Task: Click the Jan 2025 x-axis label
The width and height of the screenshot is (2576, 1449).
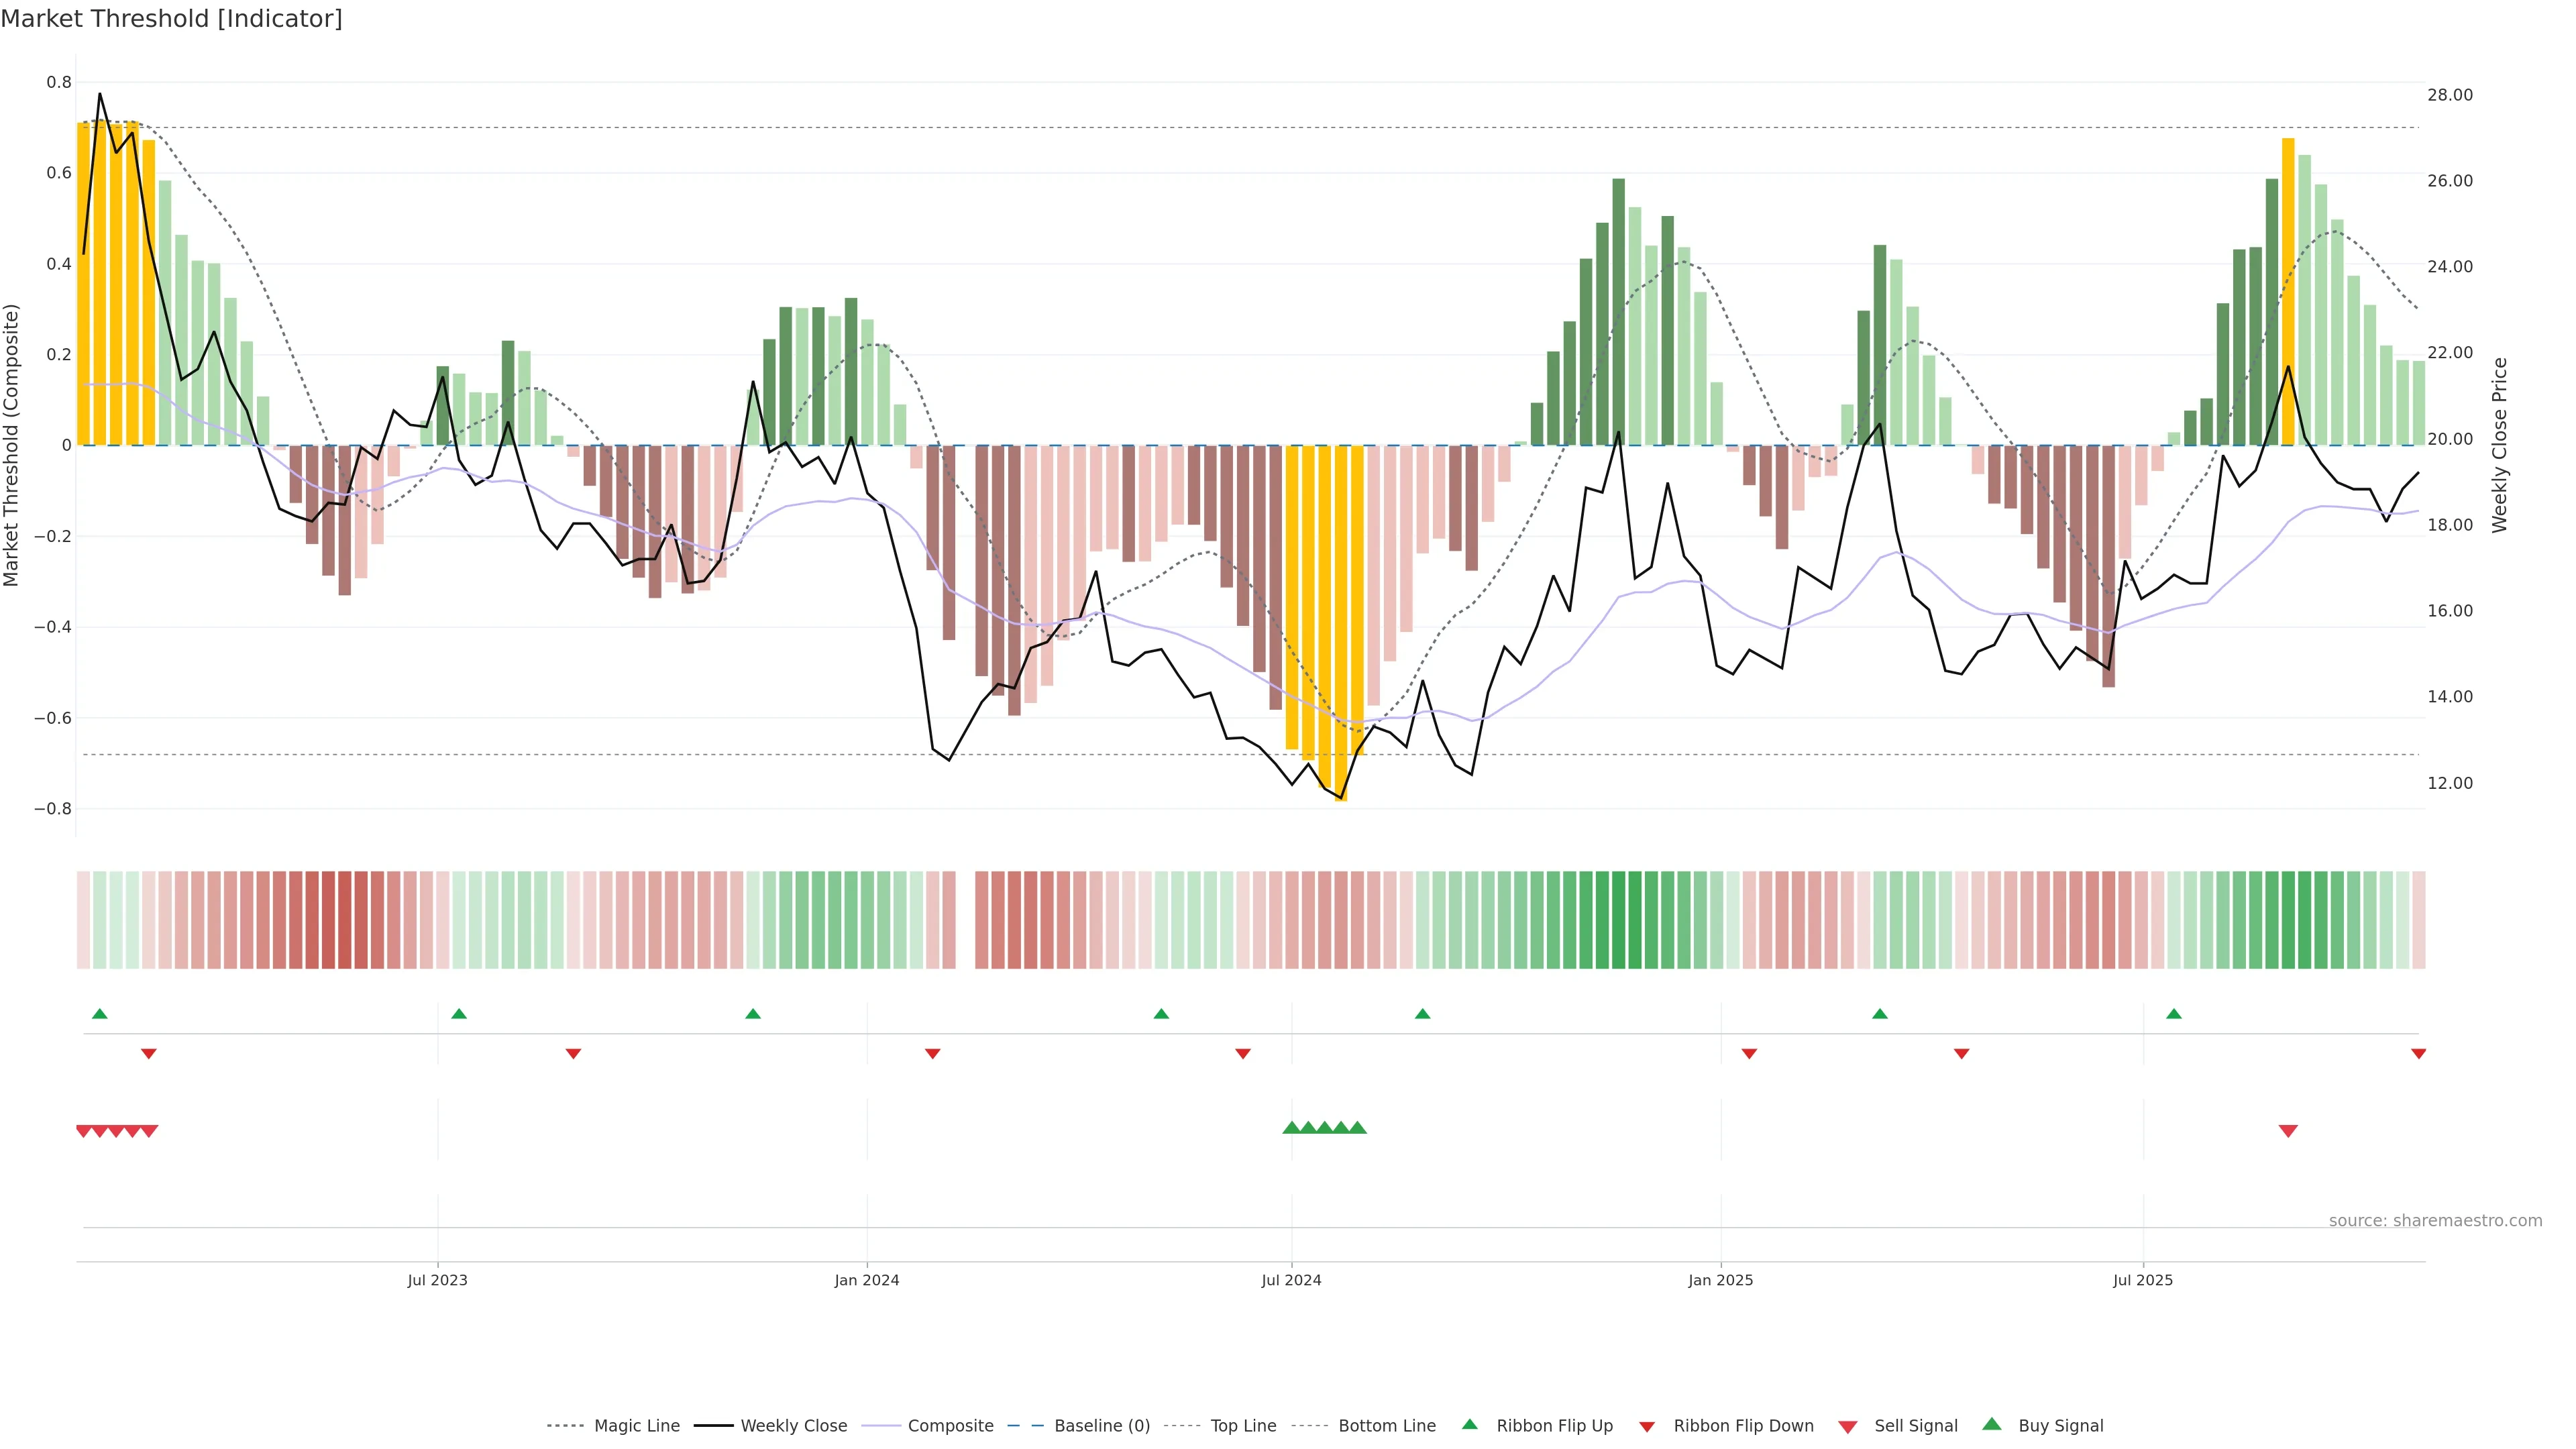Action: (1720, 1280)
